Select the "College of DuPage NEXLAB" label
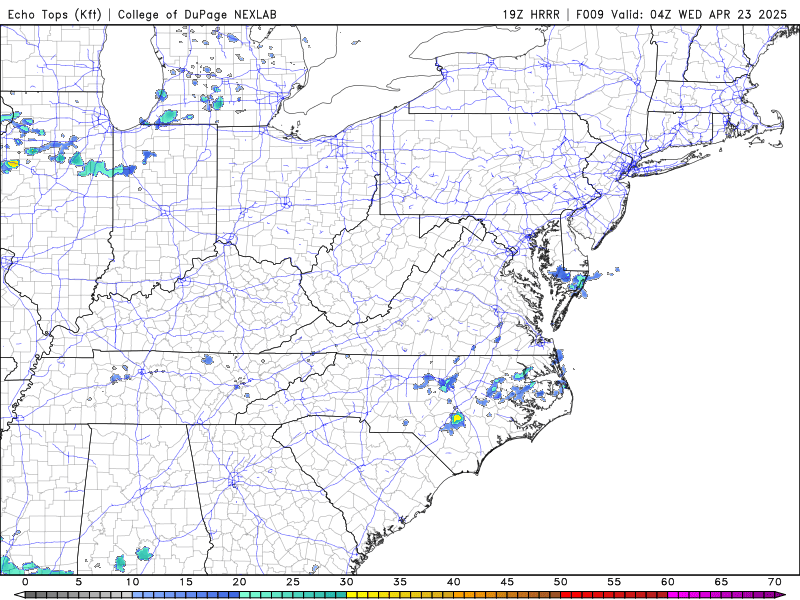 click(197, 14)
